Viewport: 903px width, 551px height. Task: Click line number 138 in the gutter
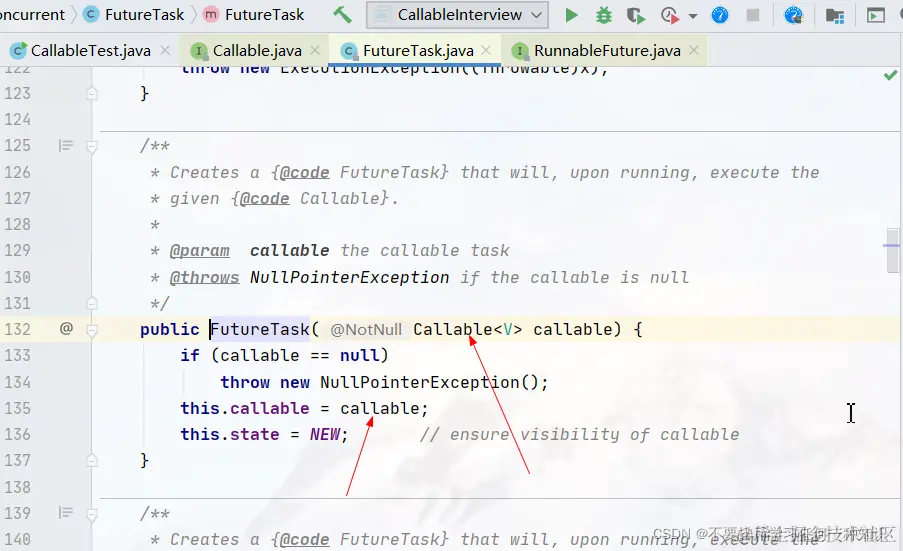click(x=17, y=487)
